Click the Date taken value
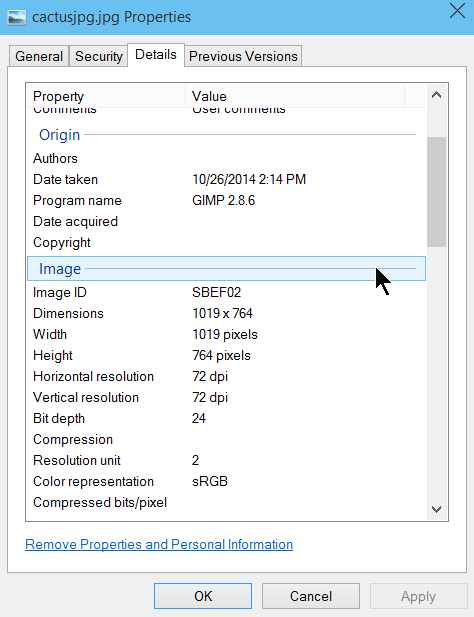This screenshot has height=617, width=474. pos(249,179)
